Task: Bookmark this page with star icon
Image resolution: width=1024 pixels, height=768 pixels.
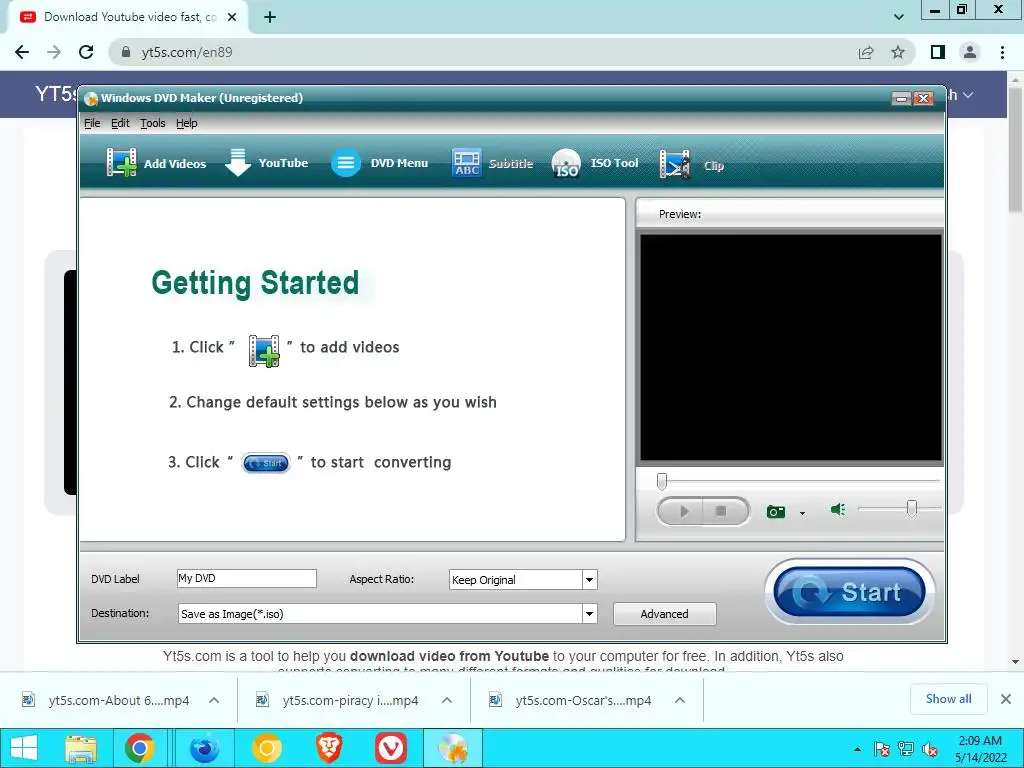Action: coord(898,52)
